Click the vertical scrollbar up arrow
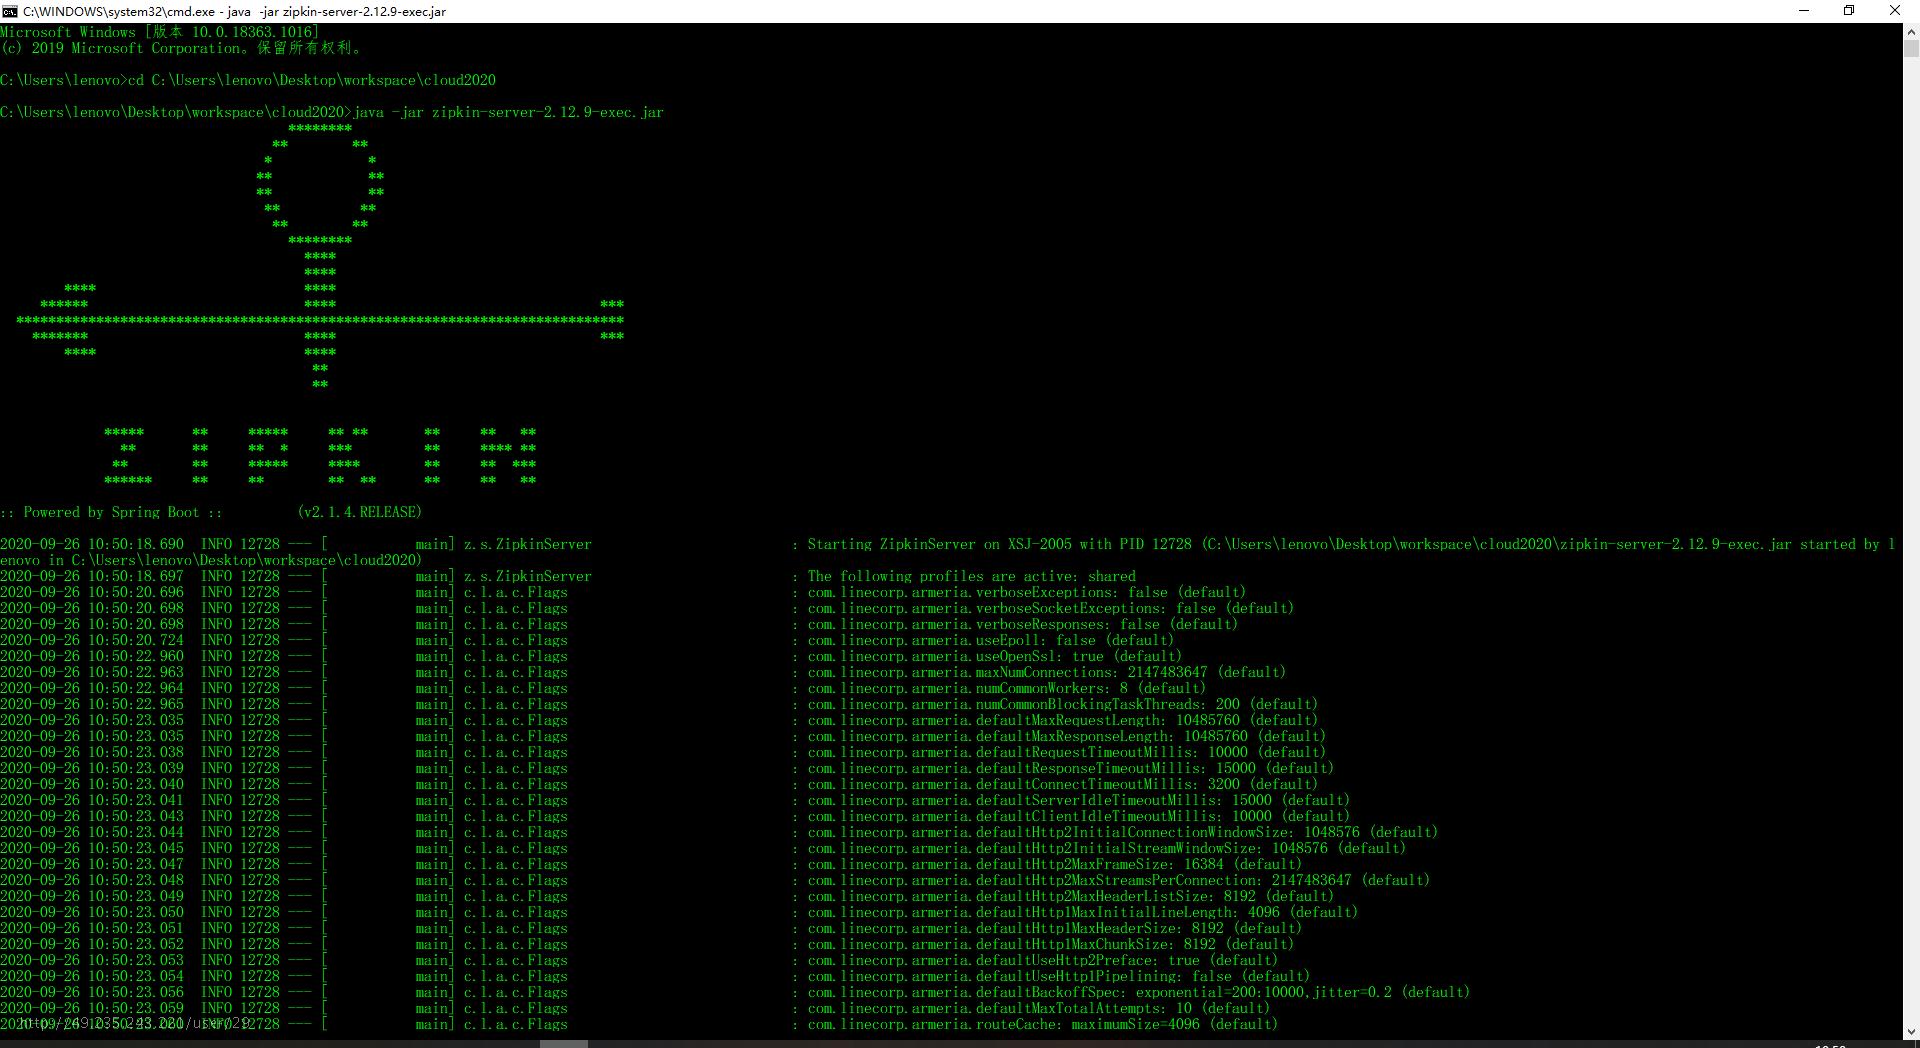Image resolution: width=1920 pixels, height=1048 pixels. coord(1911,31)
